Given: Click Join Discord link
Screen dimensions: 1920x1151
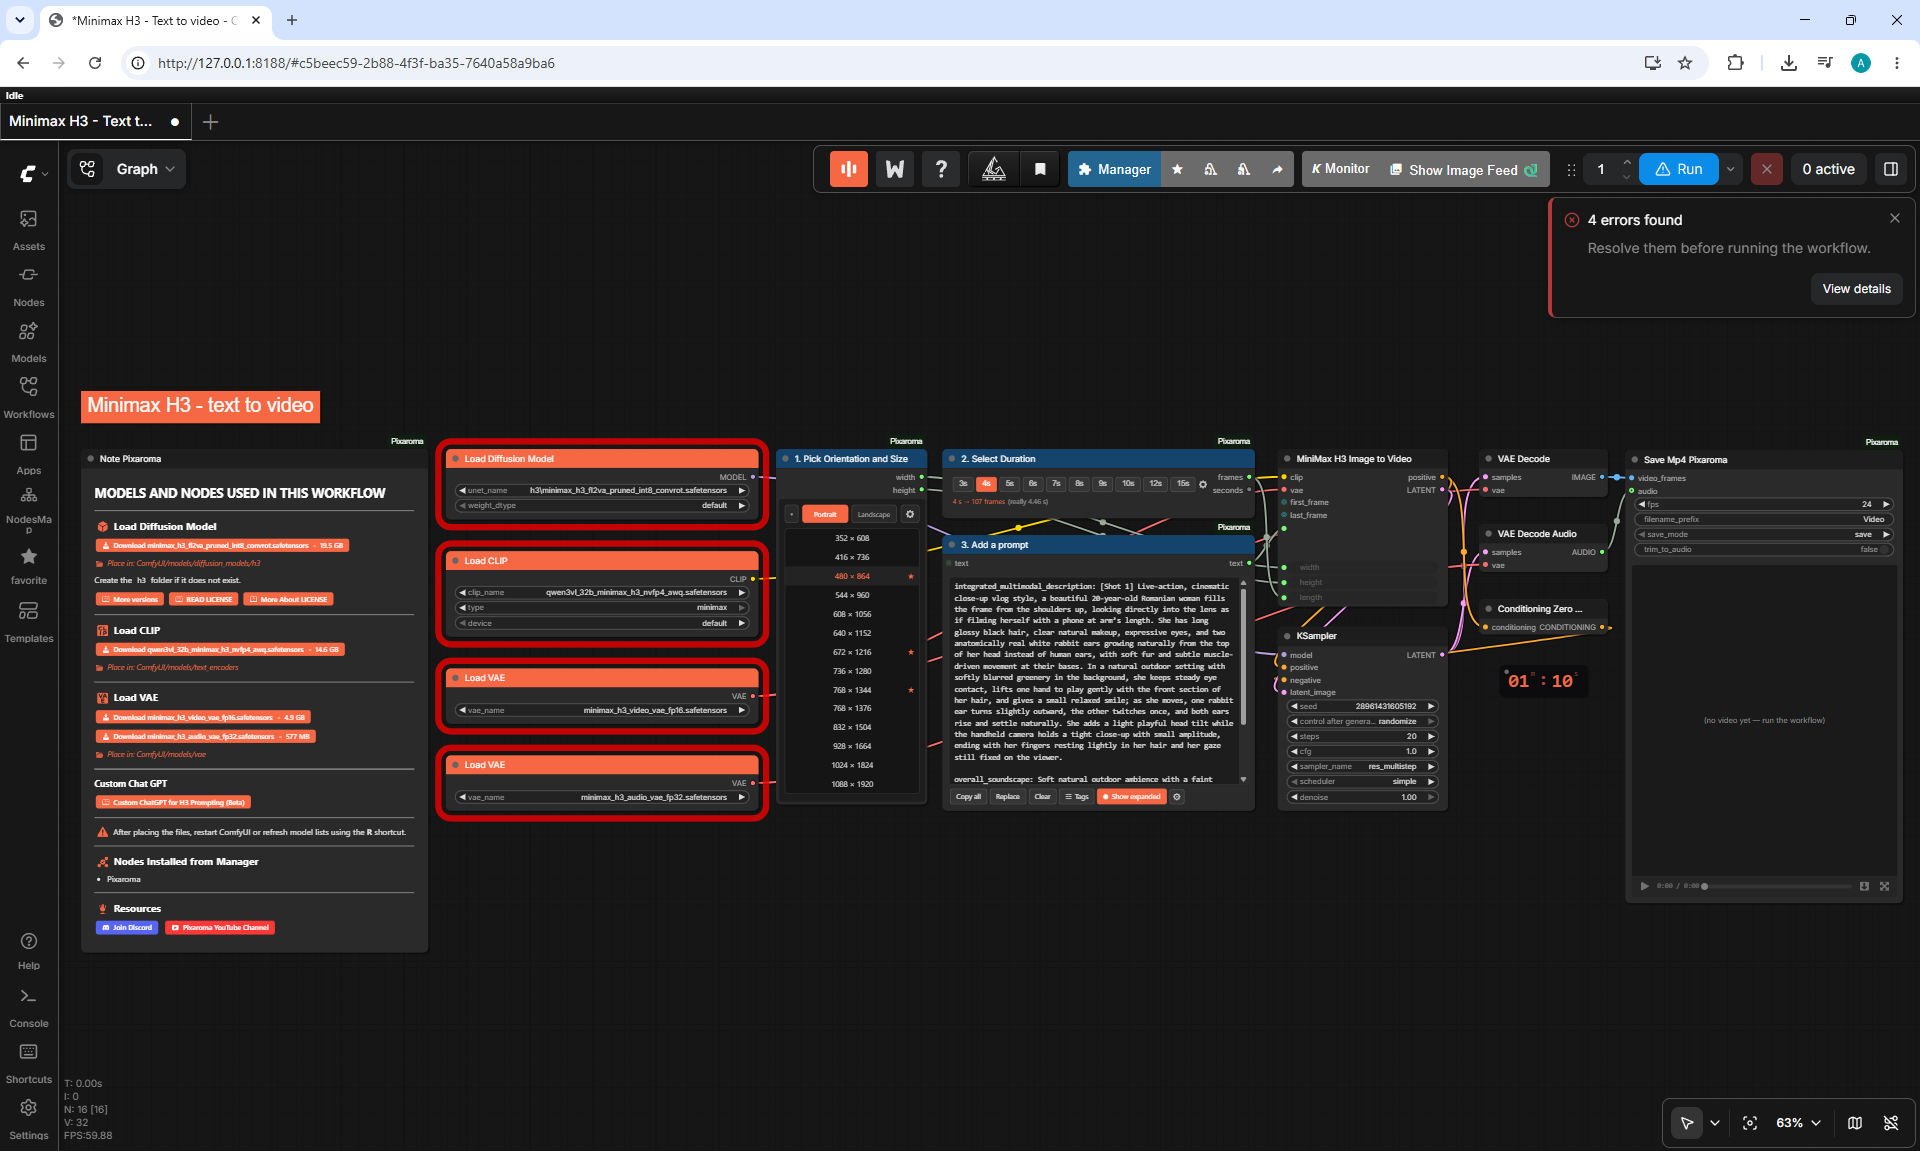Looking at the screenshot, I should click(127, 927).
